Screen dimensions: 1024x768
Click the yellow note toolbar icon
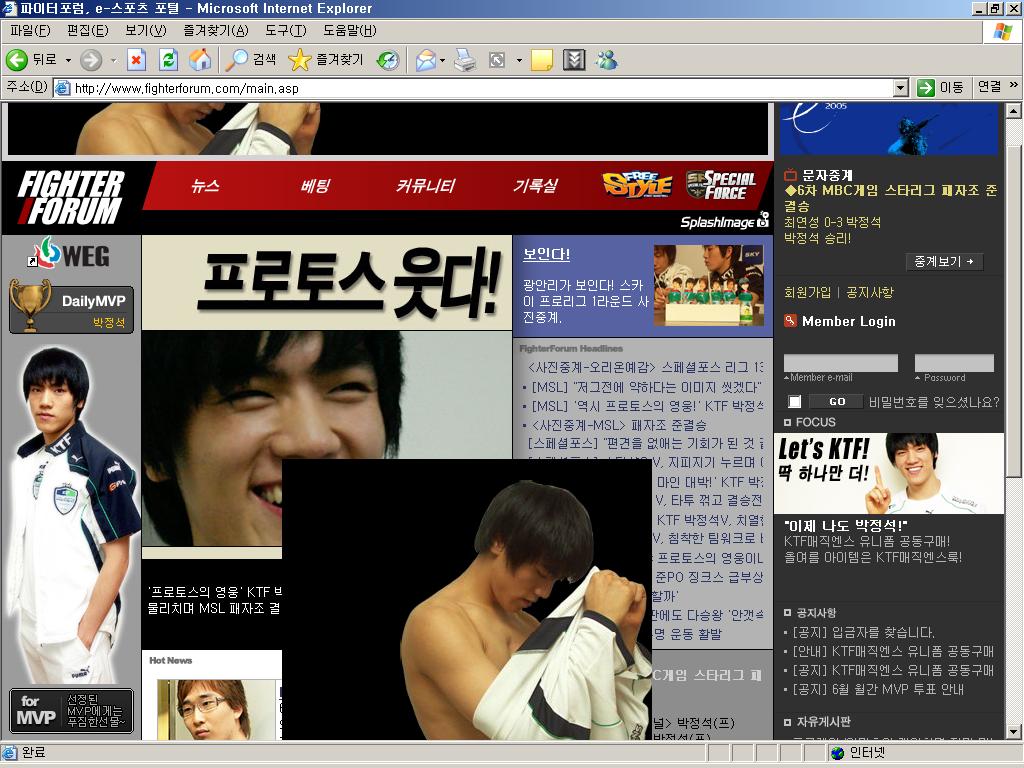(541, 60)
